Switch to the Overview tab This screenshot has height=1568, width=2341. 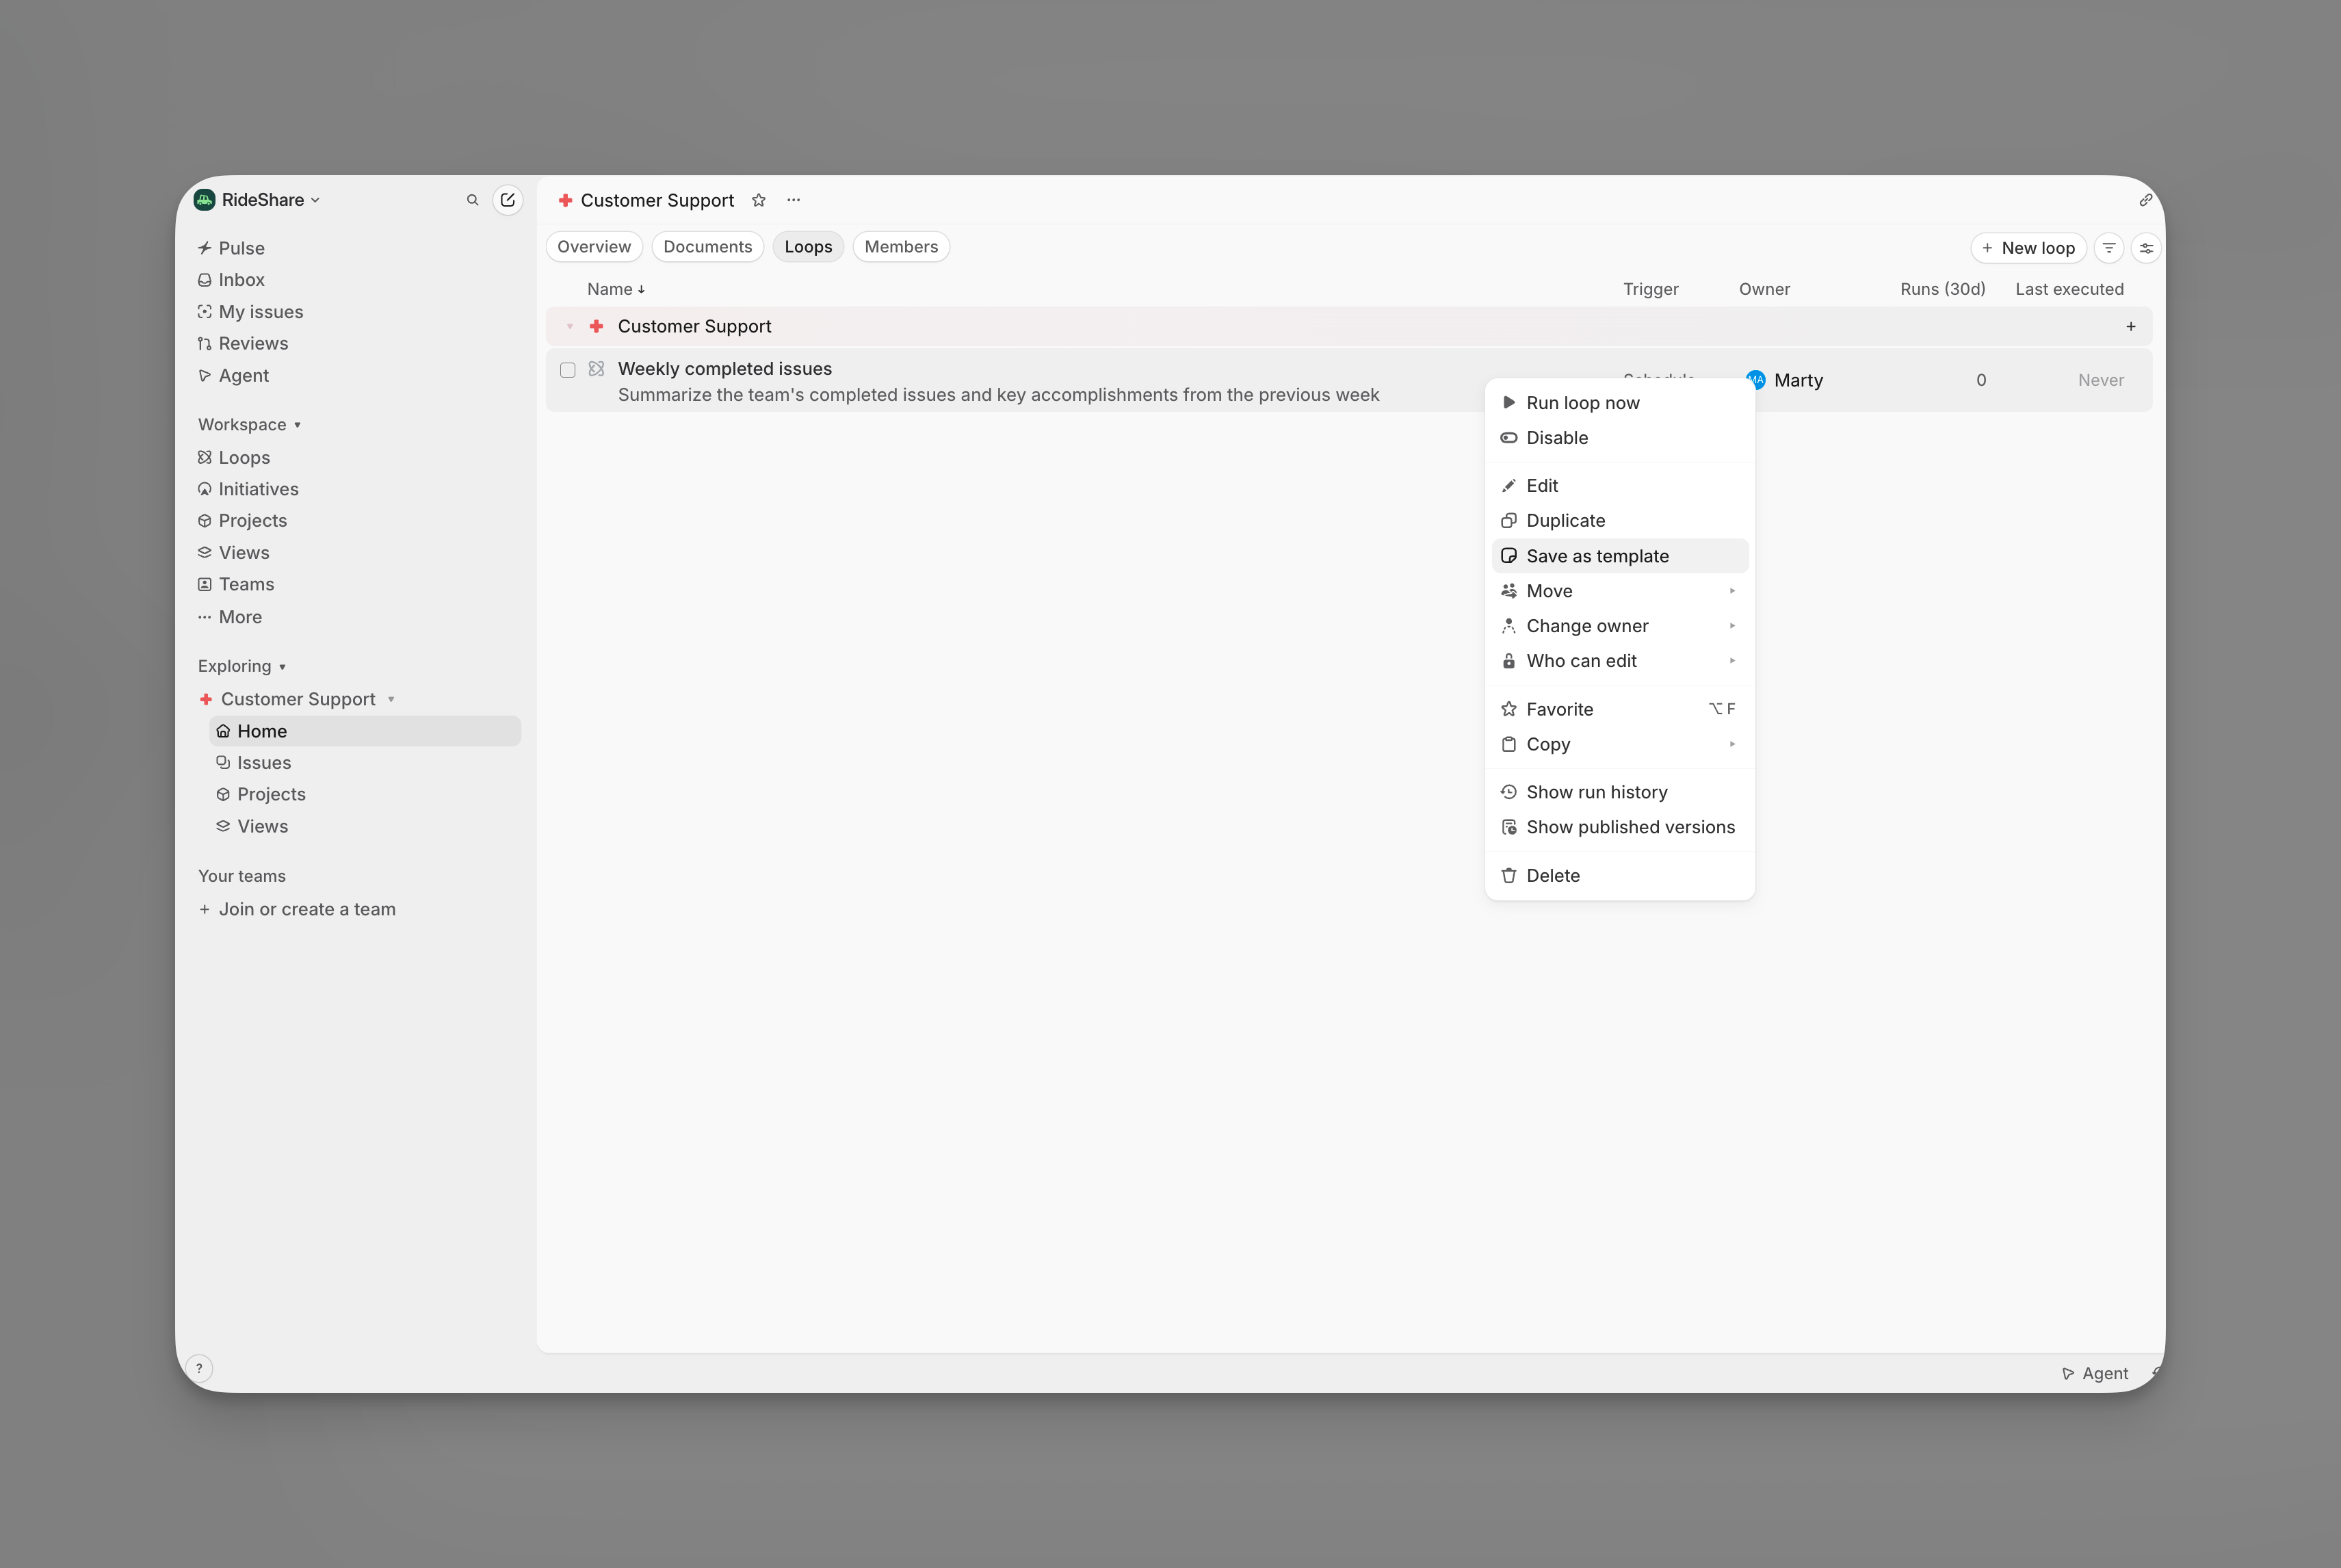(x=594, y=247)
